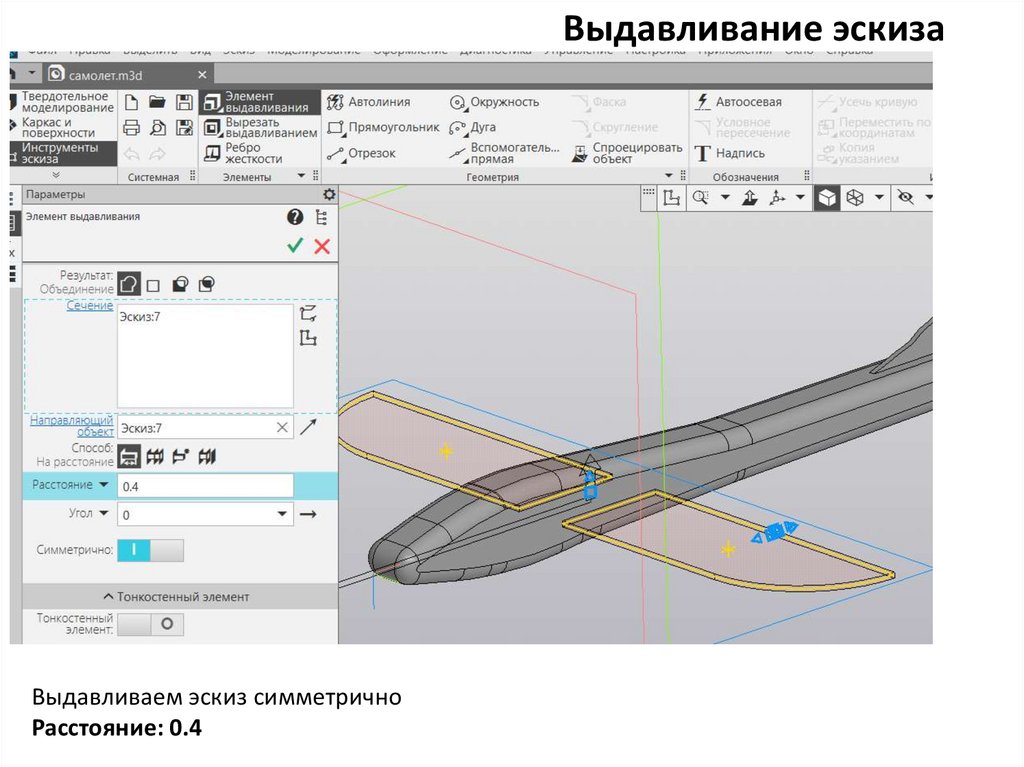Choose the Прямоугольник tool
This screenshot has height=767, width=1024.
(382, 127)
